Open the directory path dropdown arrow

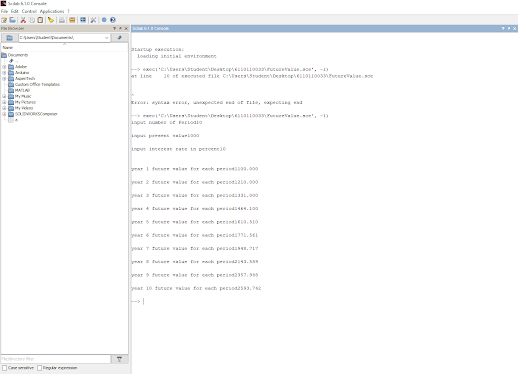[107, 38]
